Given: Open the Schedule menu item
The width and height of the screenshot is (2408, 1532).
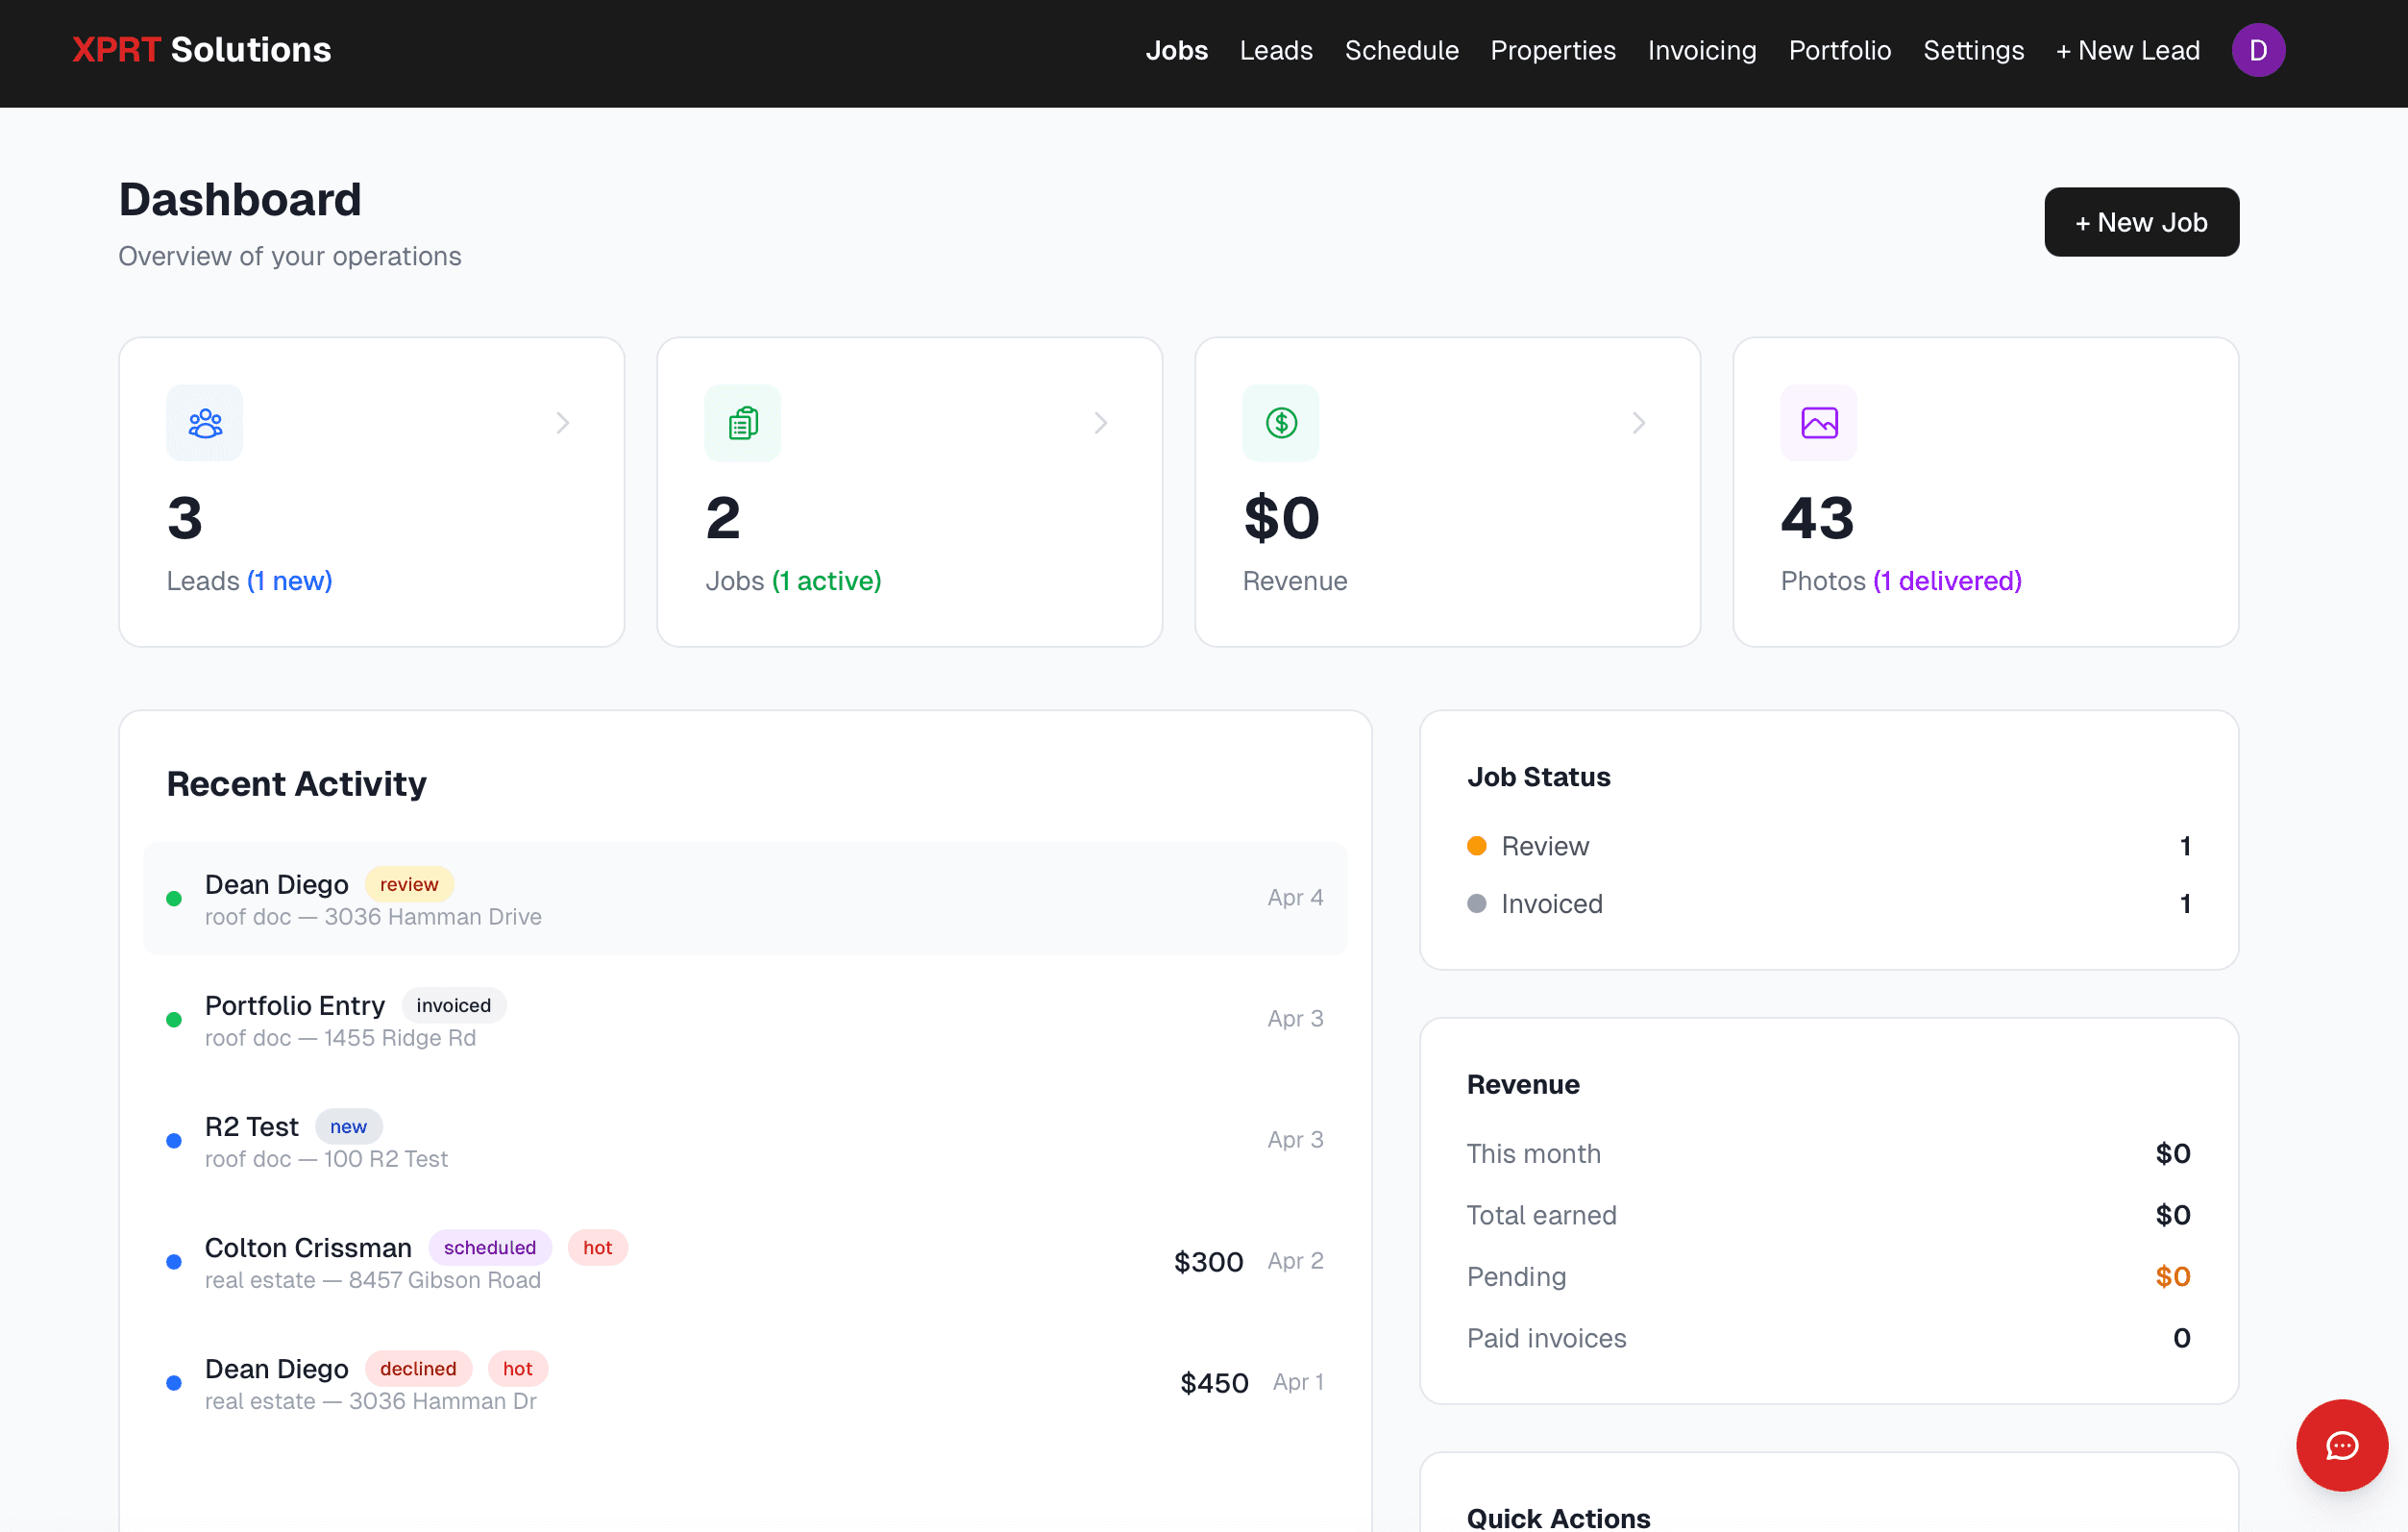Looking at the screenshot, I should tap(1401, 50).
